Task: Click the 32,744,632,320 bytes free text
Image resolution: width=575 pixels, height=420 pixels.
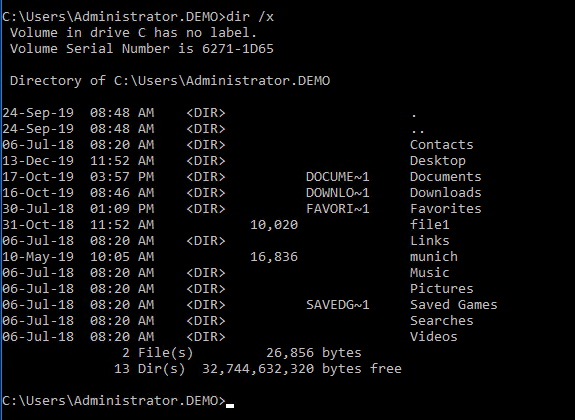Action: click(302, 368)
